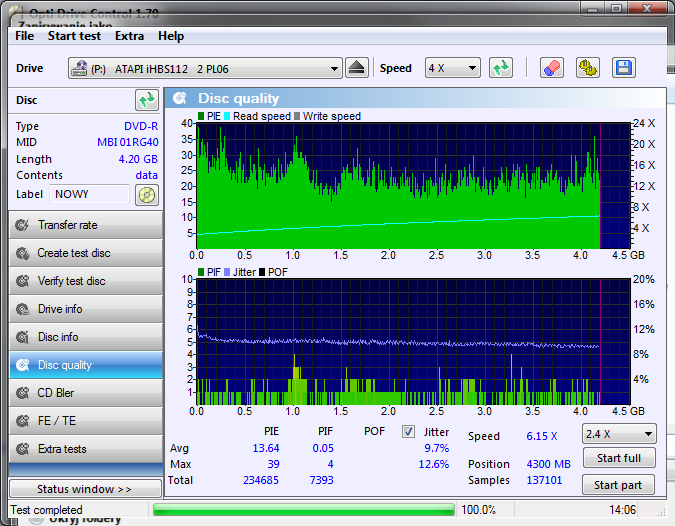Click the PIF green legend swatch
The image size is (675, 526).
(x=201, y=272)
